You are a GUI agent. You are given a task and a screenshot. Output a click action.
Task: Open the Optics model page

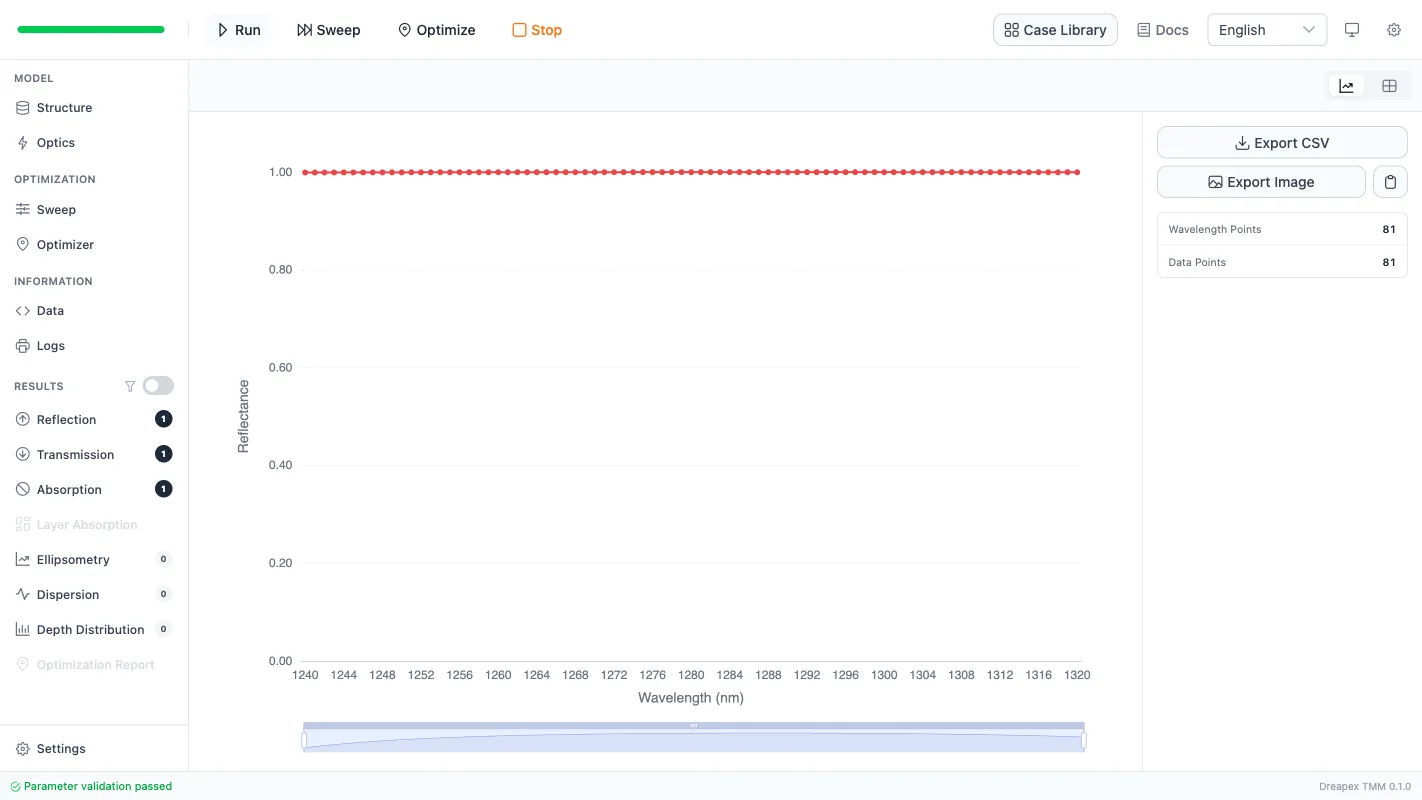(x=94, y=143)
